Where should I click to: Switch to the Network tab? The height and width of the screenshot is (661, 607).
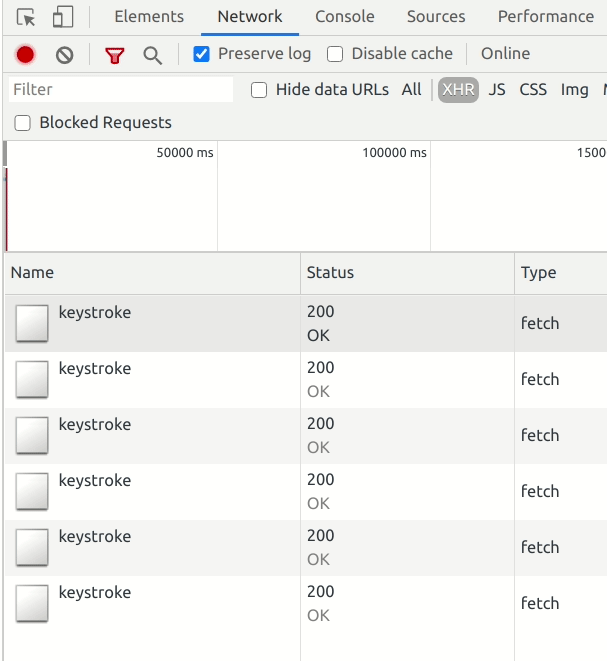tap(250, 16)
